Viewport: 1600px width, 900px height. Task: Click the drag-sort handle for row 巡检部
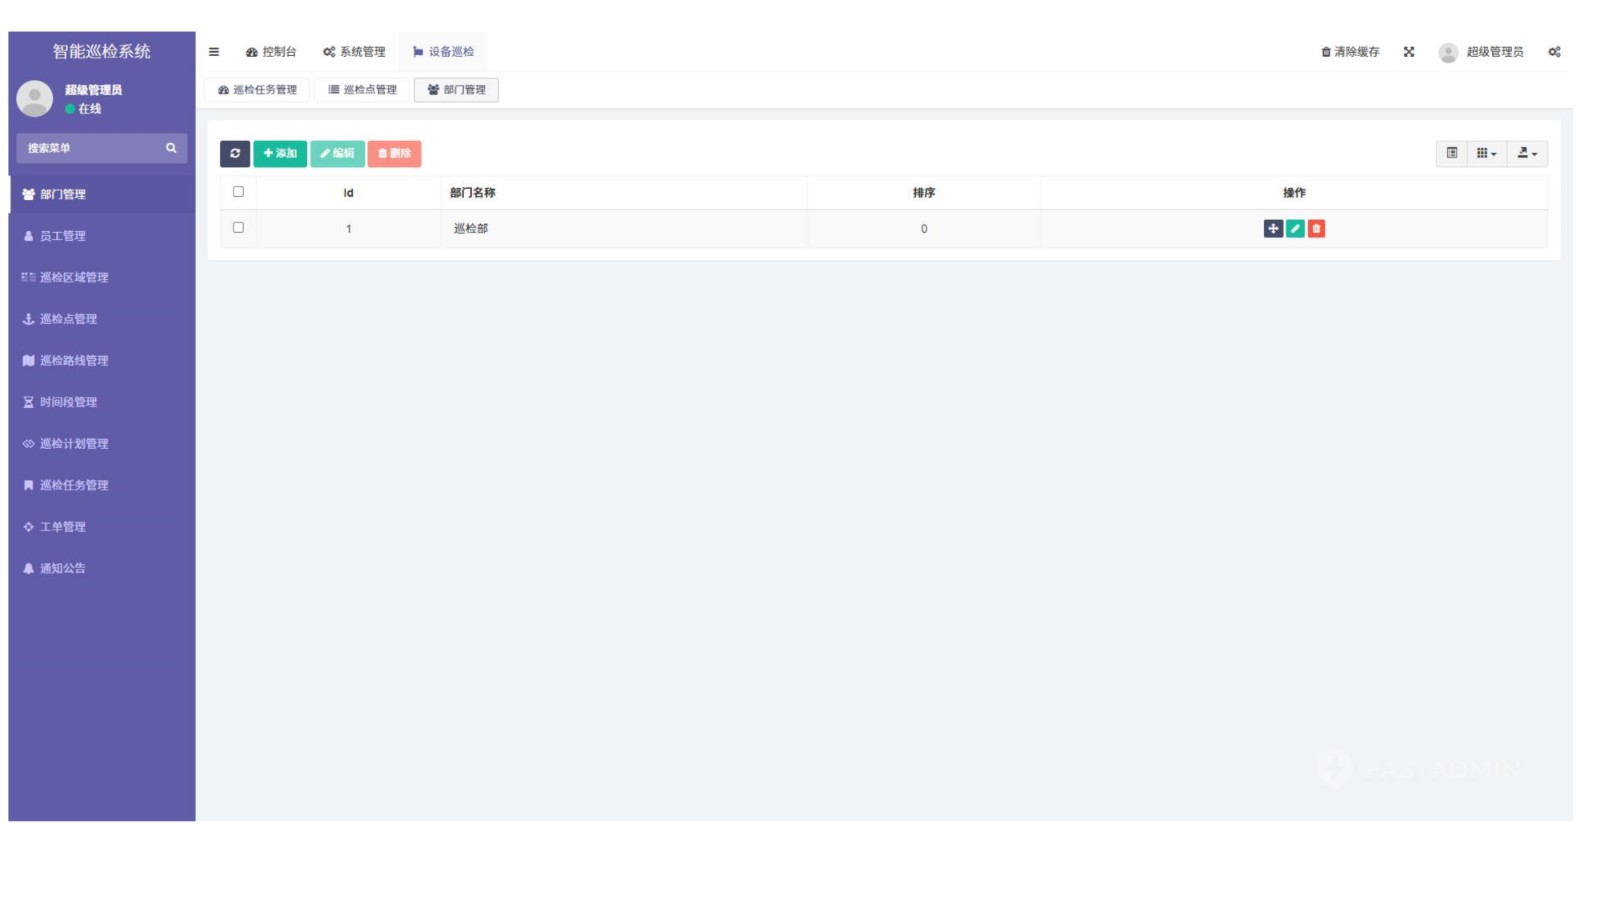pyautogui.click(x=1273, y=229)
